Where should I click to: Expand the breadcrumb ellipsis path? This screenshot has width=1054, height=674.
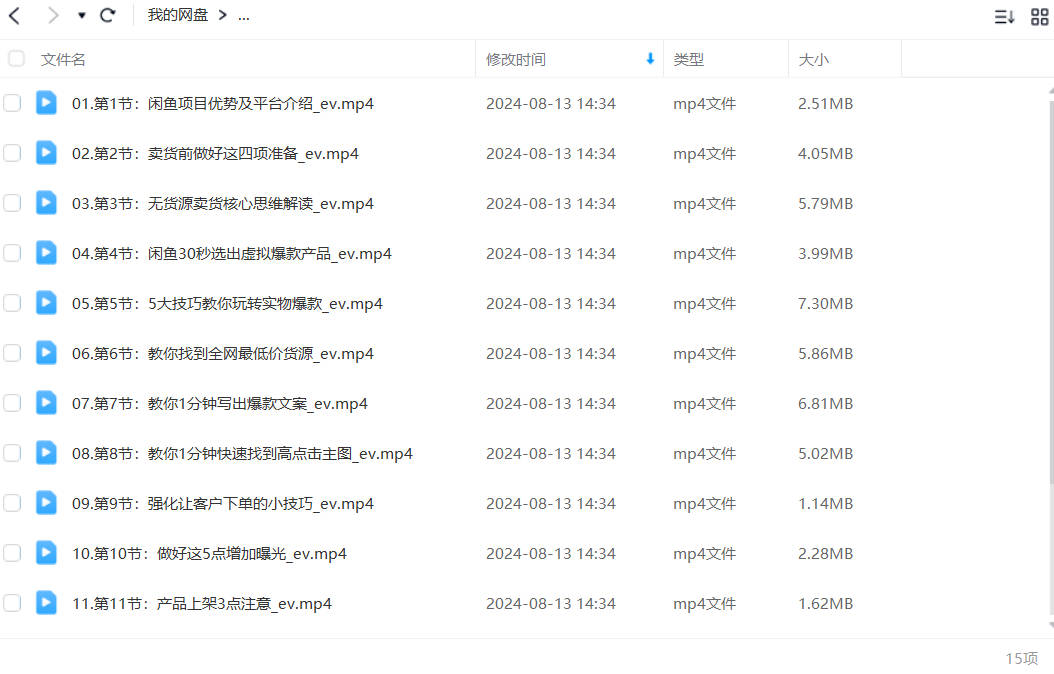tap(243, 15)
